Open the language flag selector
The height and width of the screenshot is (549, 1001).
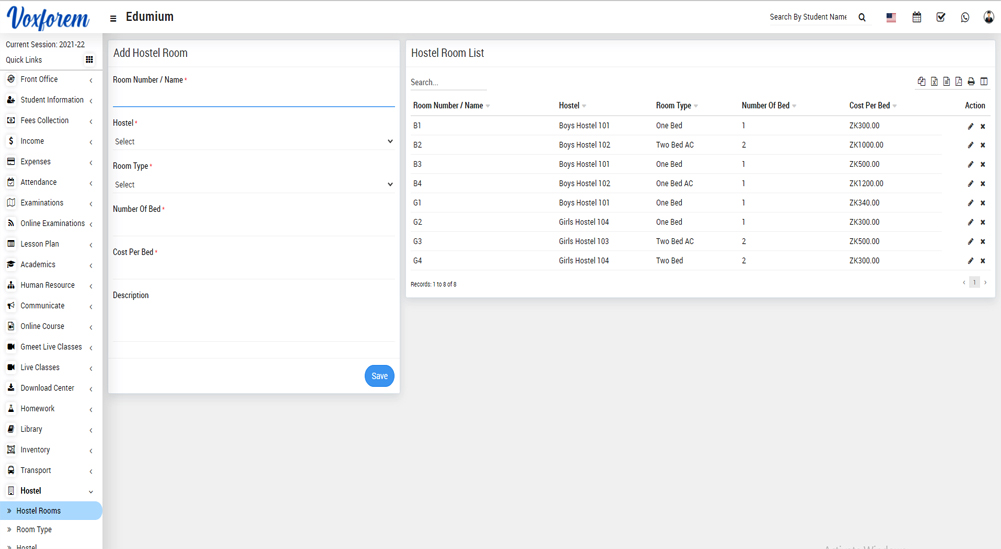pos(891,17)
